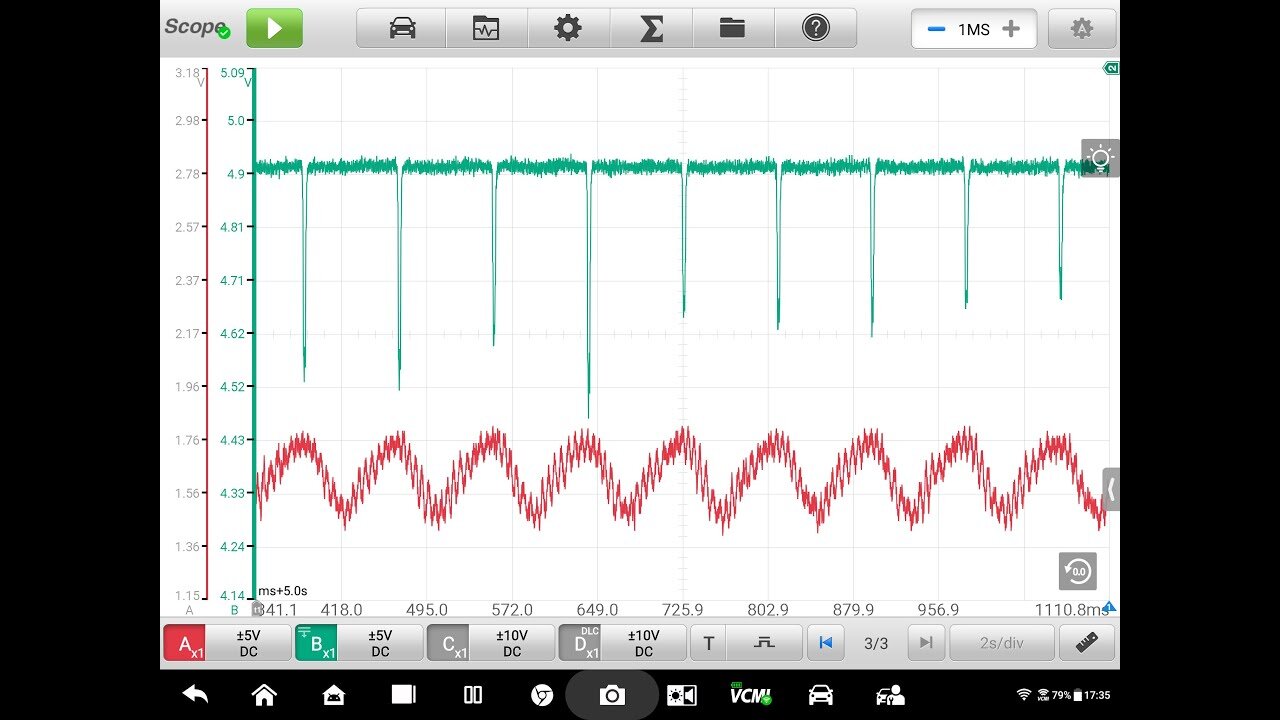Click the green channel B voltage axis
This screenshot has width=1280, height=720.
coord(253,335)
